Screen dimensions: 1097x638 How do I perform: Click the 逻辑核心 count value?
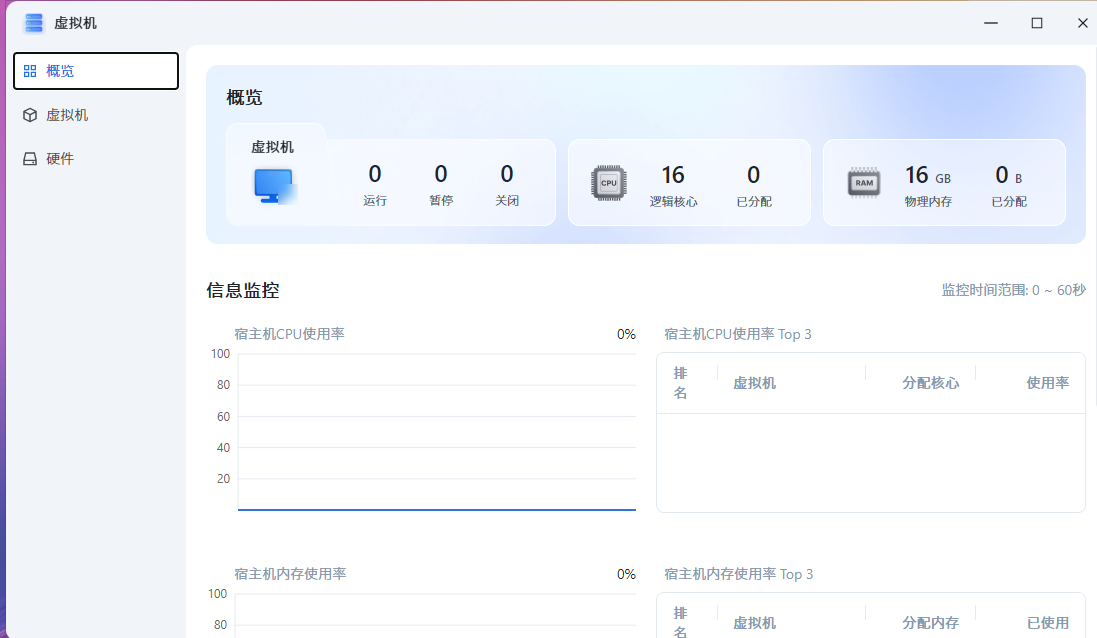[x=673, y=176]
